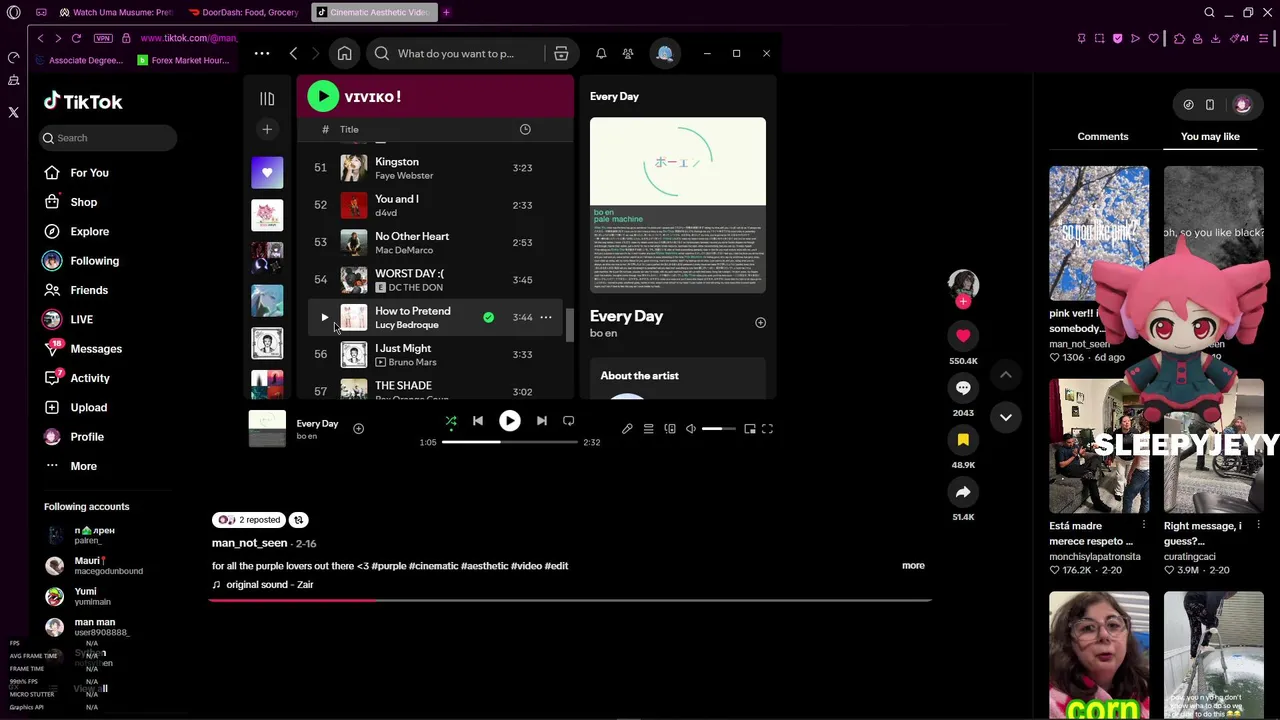Image resolution: width=1280 pixels, height=720 pixels.
Task: Open TikTok Friends
Action: [x=89, y=290]
